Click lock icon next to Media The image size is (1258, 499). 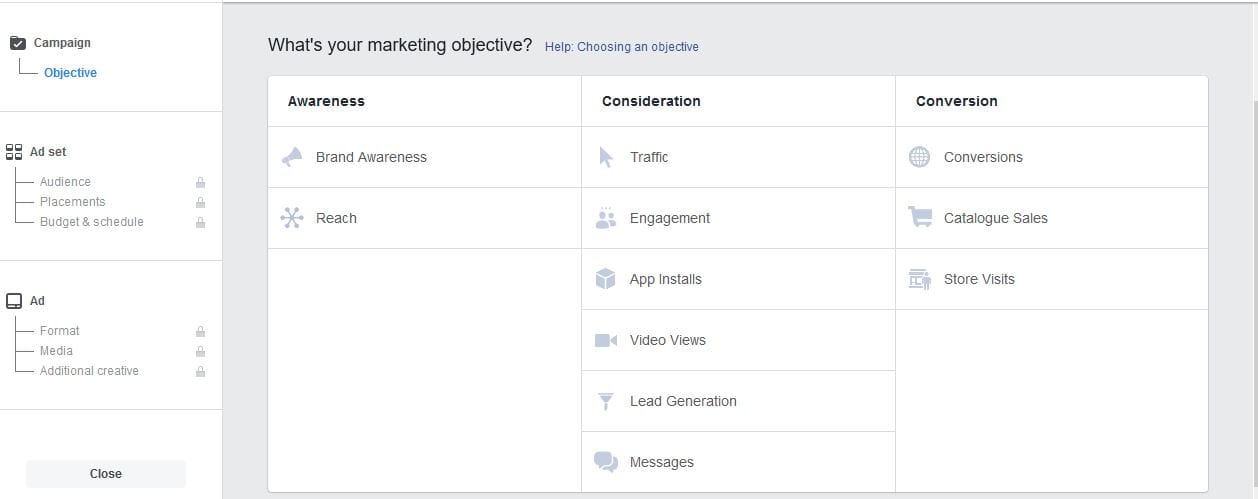tap(201, 351)
